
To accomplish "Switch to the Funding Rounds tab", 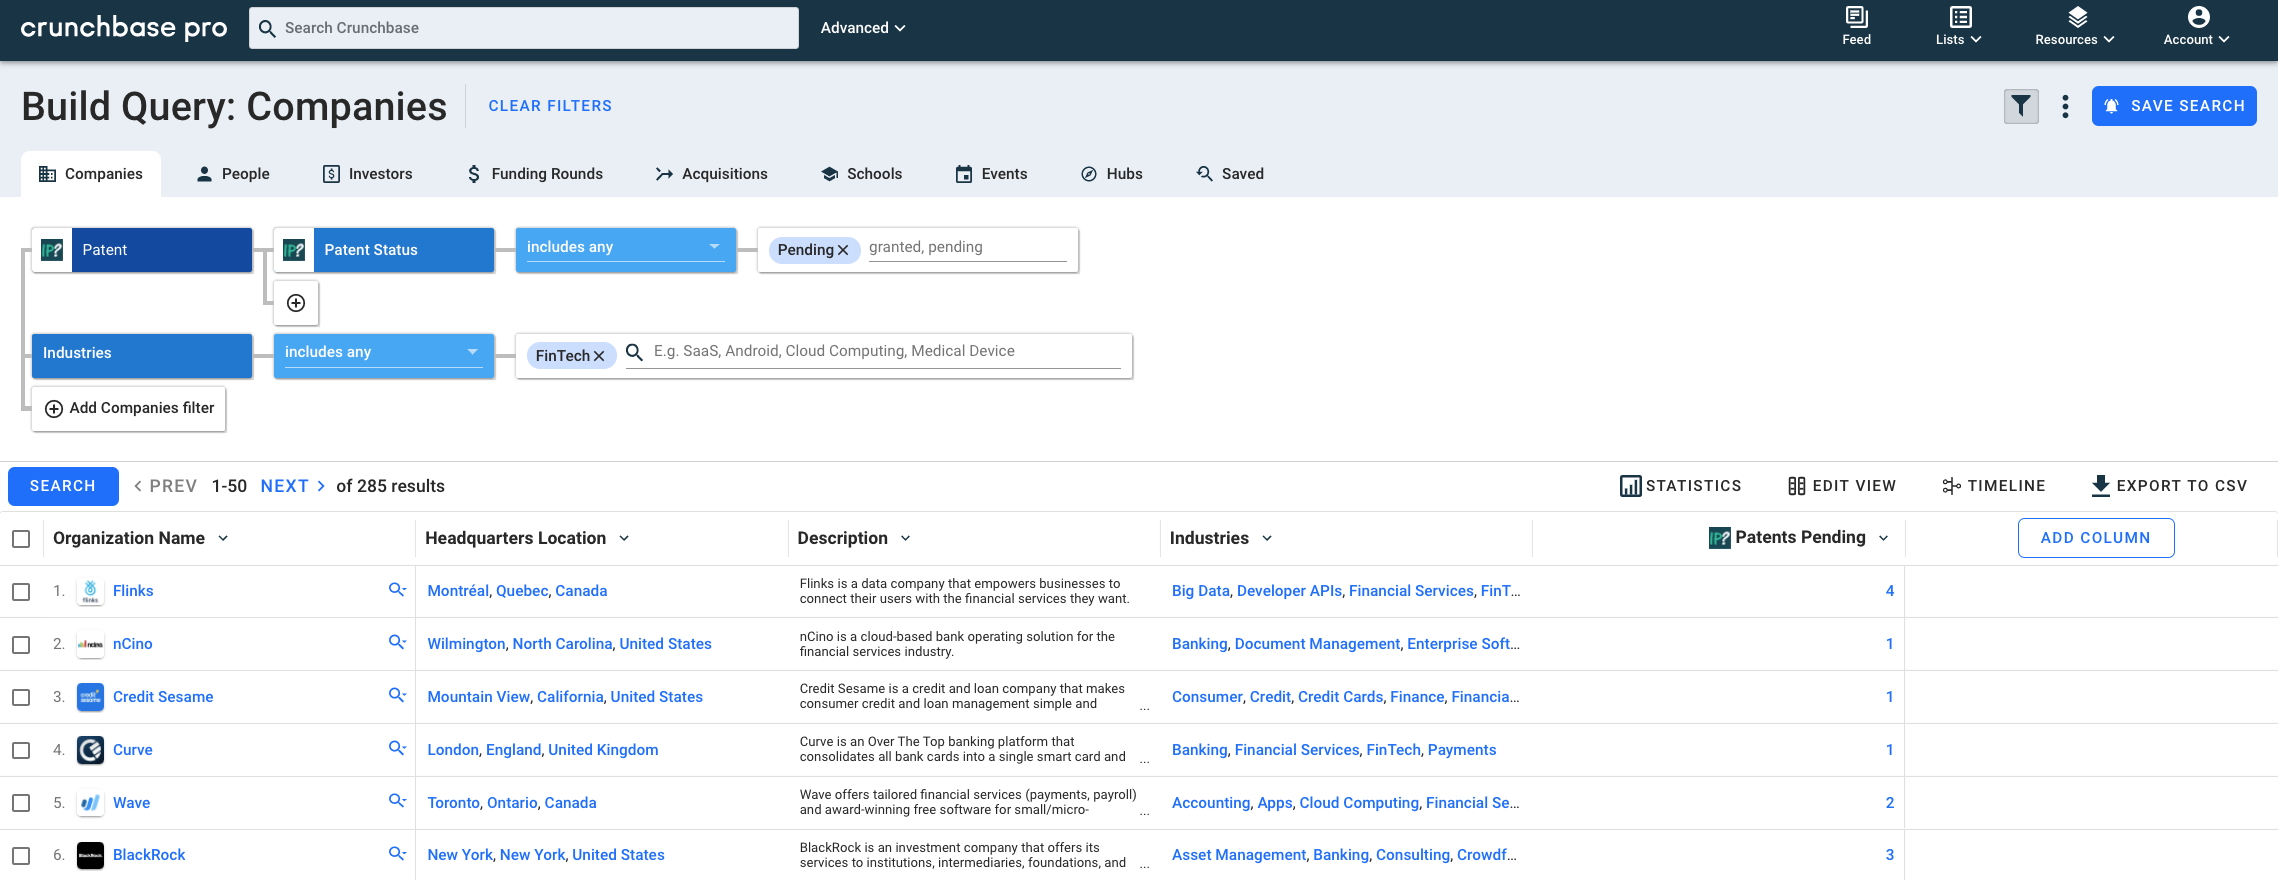I will [534, 174].
